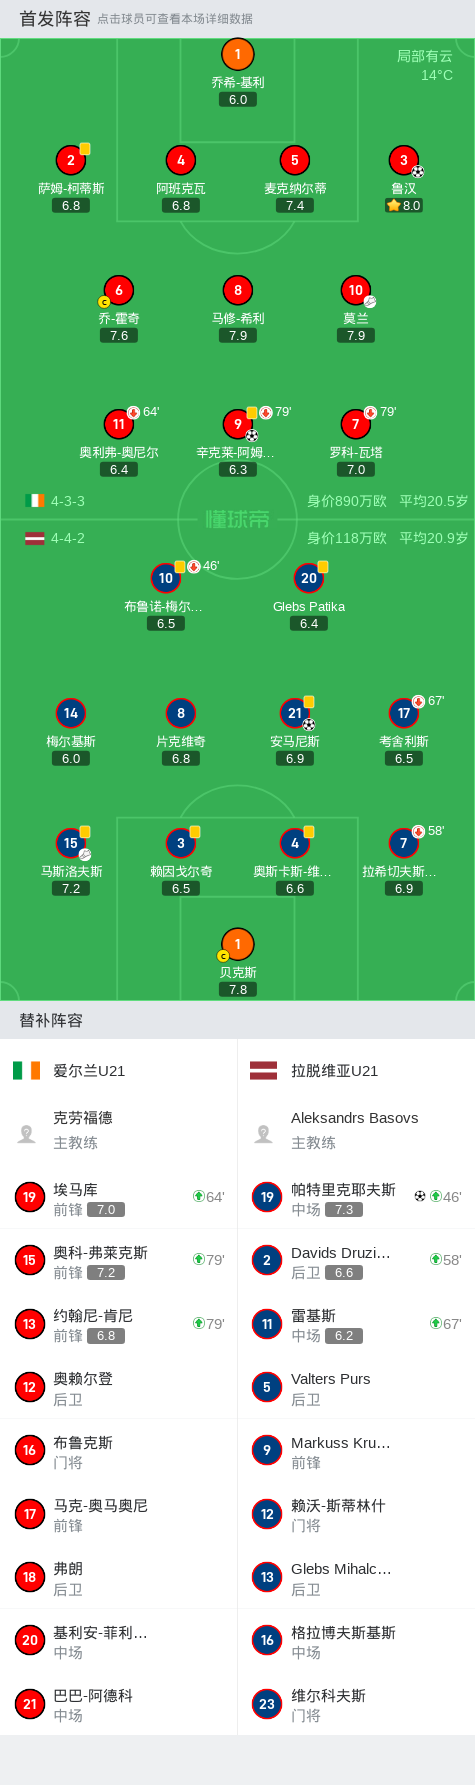Open Glebs Patika number 20 icon
The height and width of the screenshot is (1785, 475).
click(309, 578)
